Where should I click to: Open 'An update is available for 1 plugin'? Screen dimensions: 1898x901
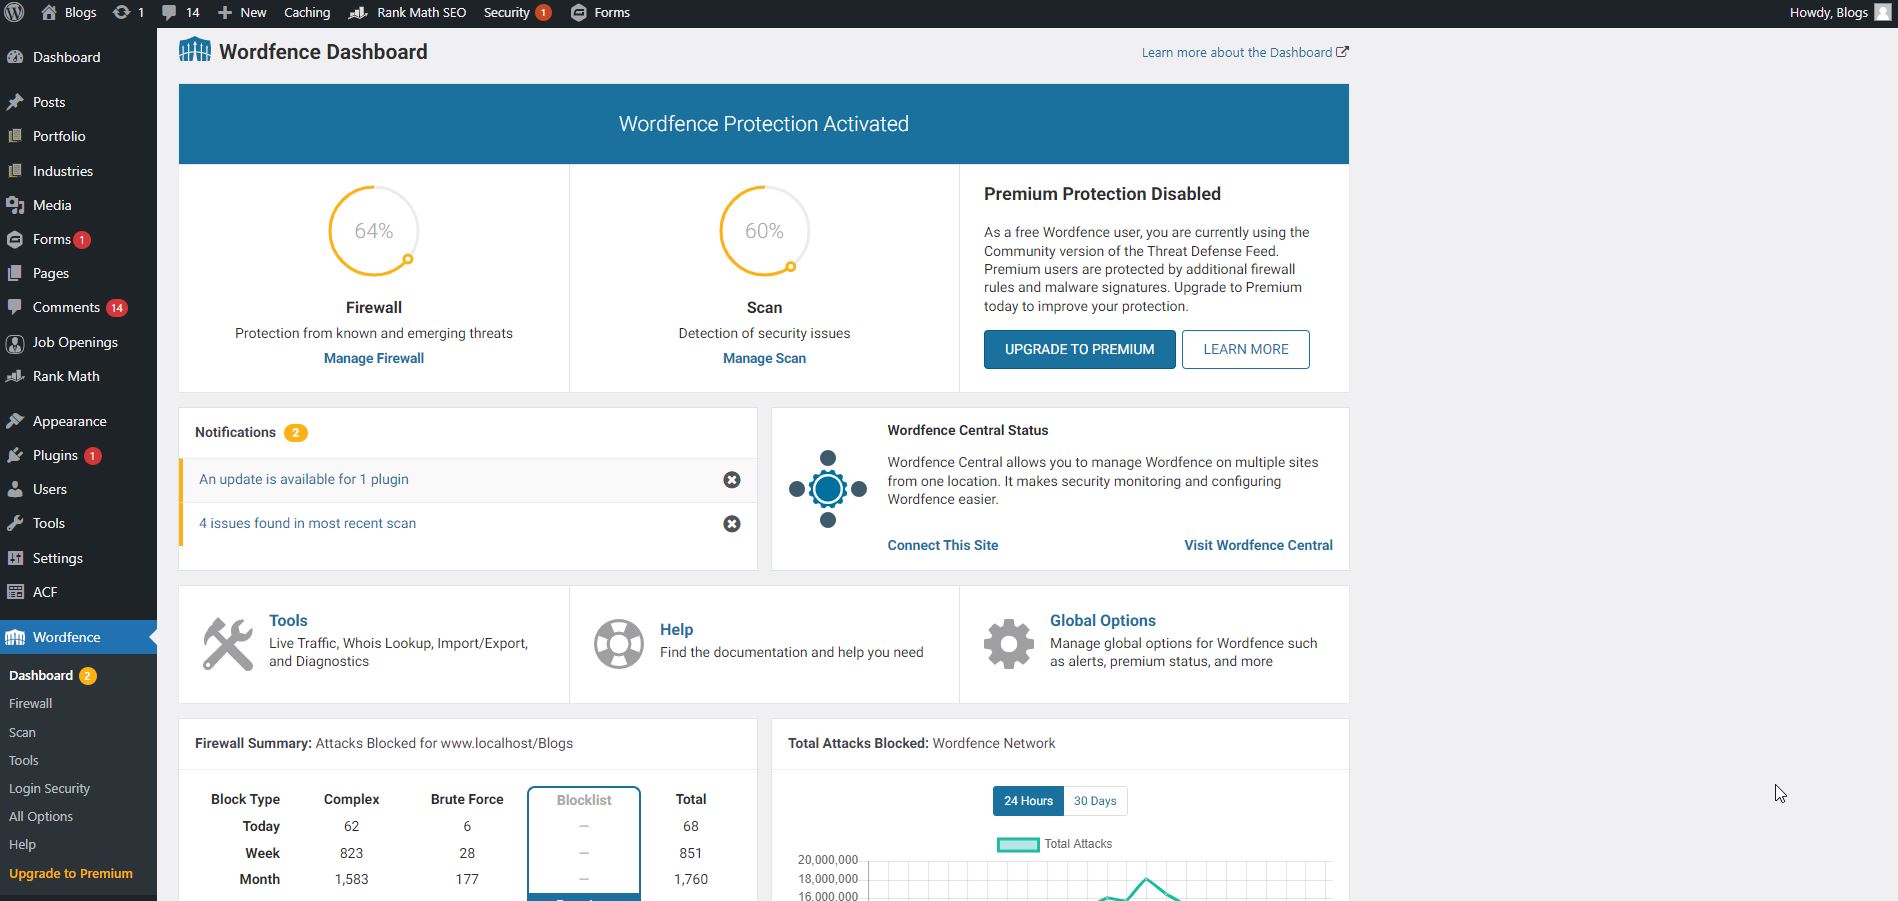304,479
